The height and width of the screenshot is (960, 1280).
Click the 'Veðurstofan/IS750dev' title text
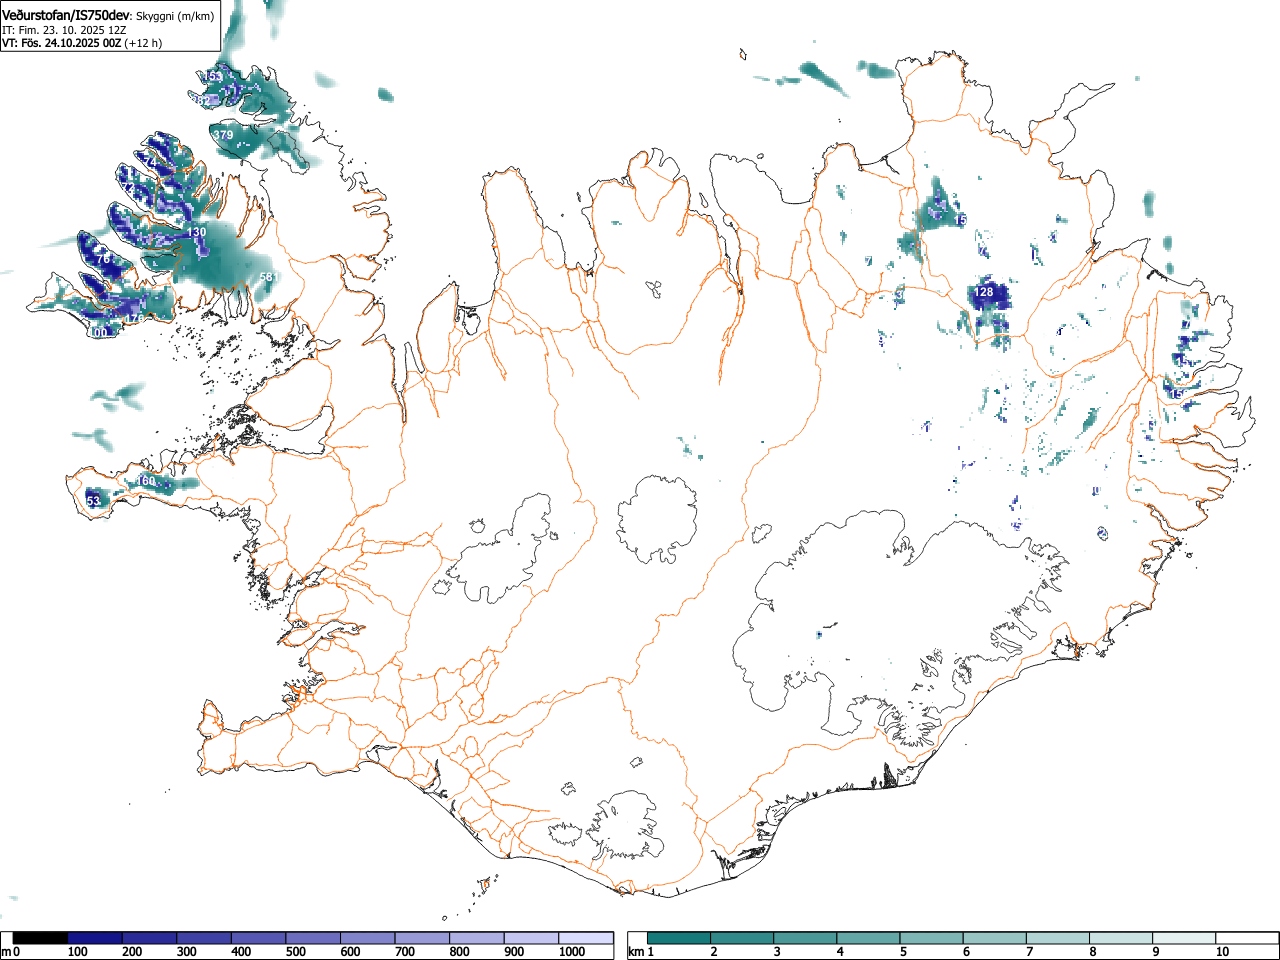pyautogui.click(x=67, y=15)
